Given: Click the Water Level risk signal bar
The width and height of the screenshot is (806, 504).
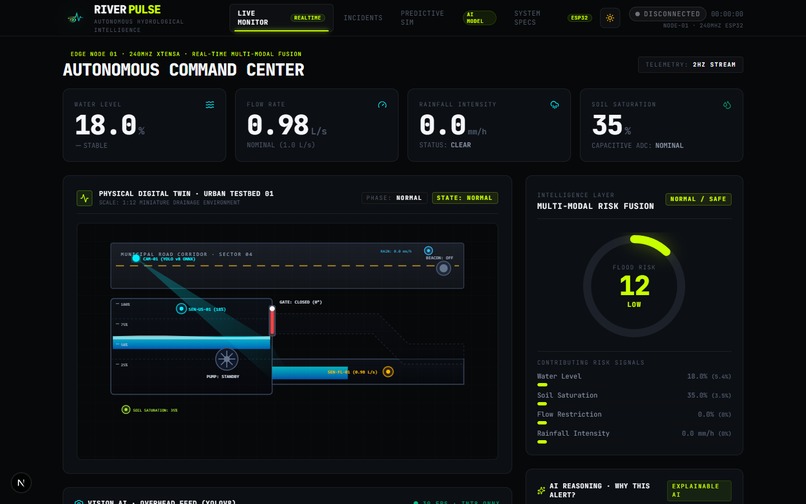Looking at the screenshot, I should [x=542, y=385].
